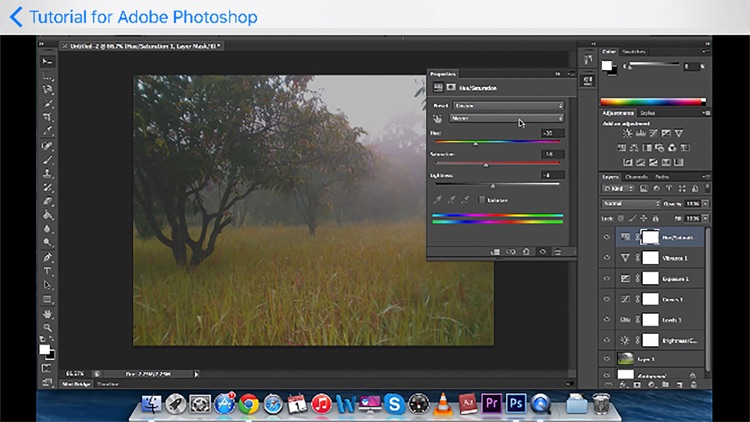750x422 pixels.
Task: Select the Clone Stamp tool
Action: coord(47,173)
